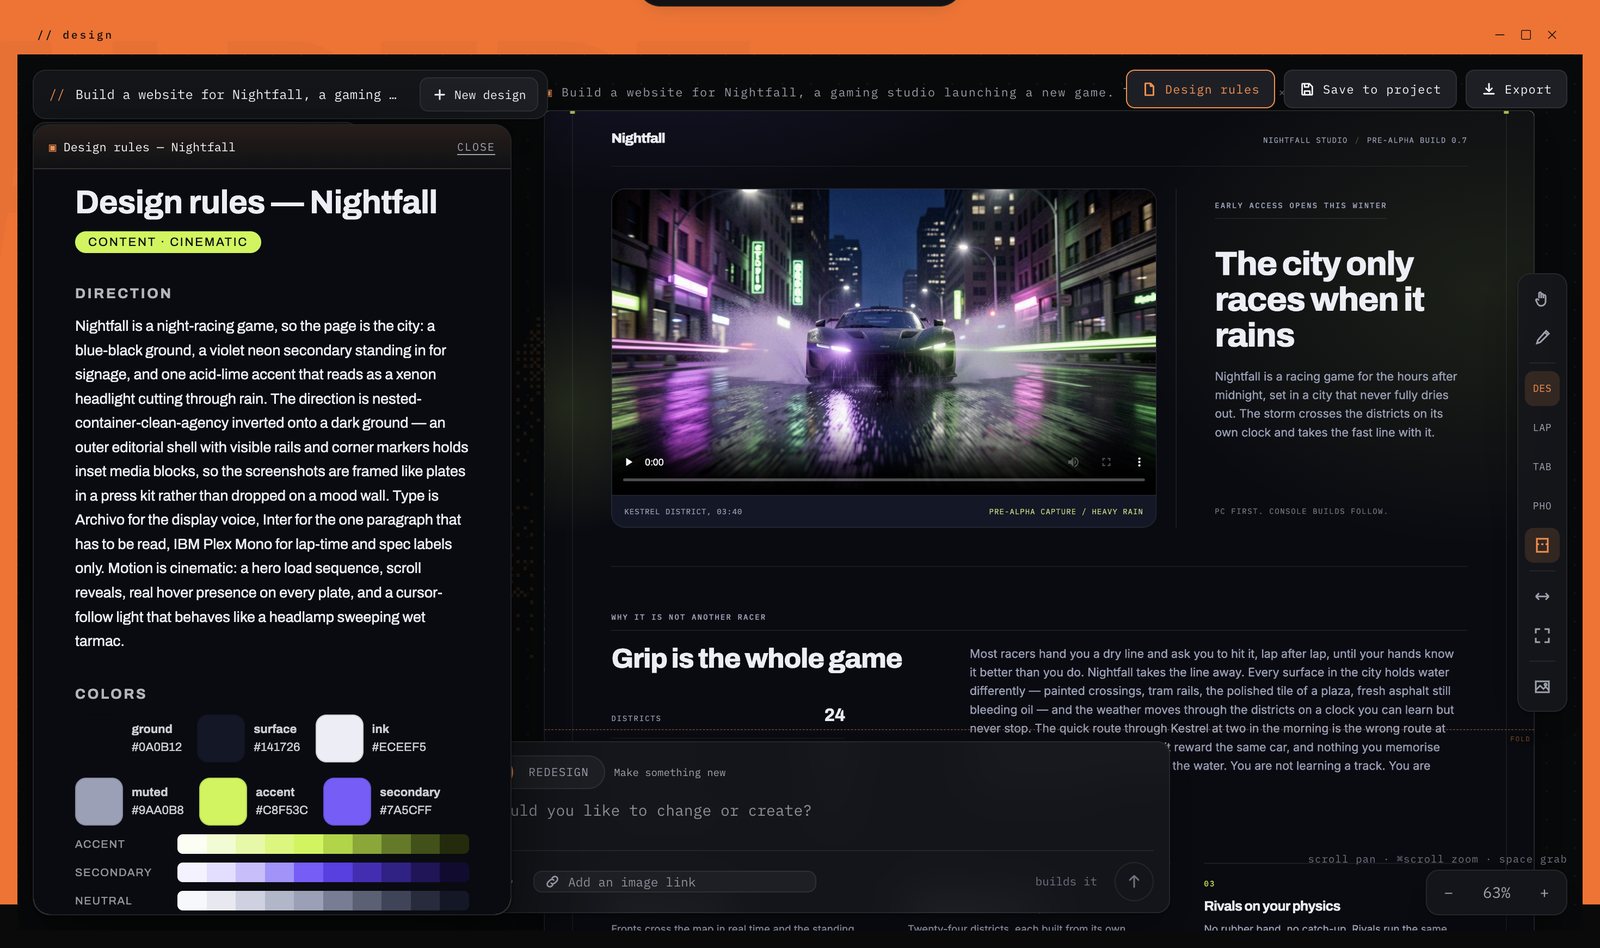This screenshot has width=1600, height=948.
Task: Select the pencil edit tool
Action: (1542, 338)
